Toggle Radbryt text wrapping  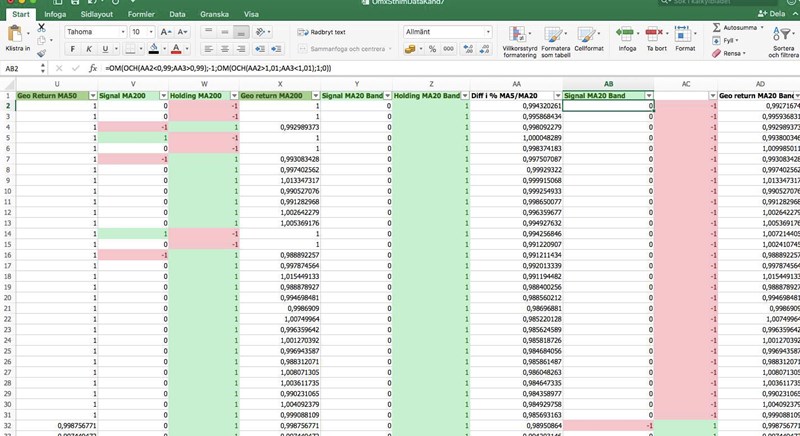[x=319, y=32]
